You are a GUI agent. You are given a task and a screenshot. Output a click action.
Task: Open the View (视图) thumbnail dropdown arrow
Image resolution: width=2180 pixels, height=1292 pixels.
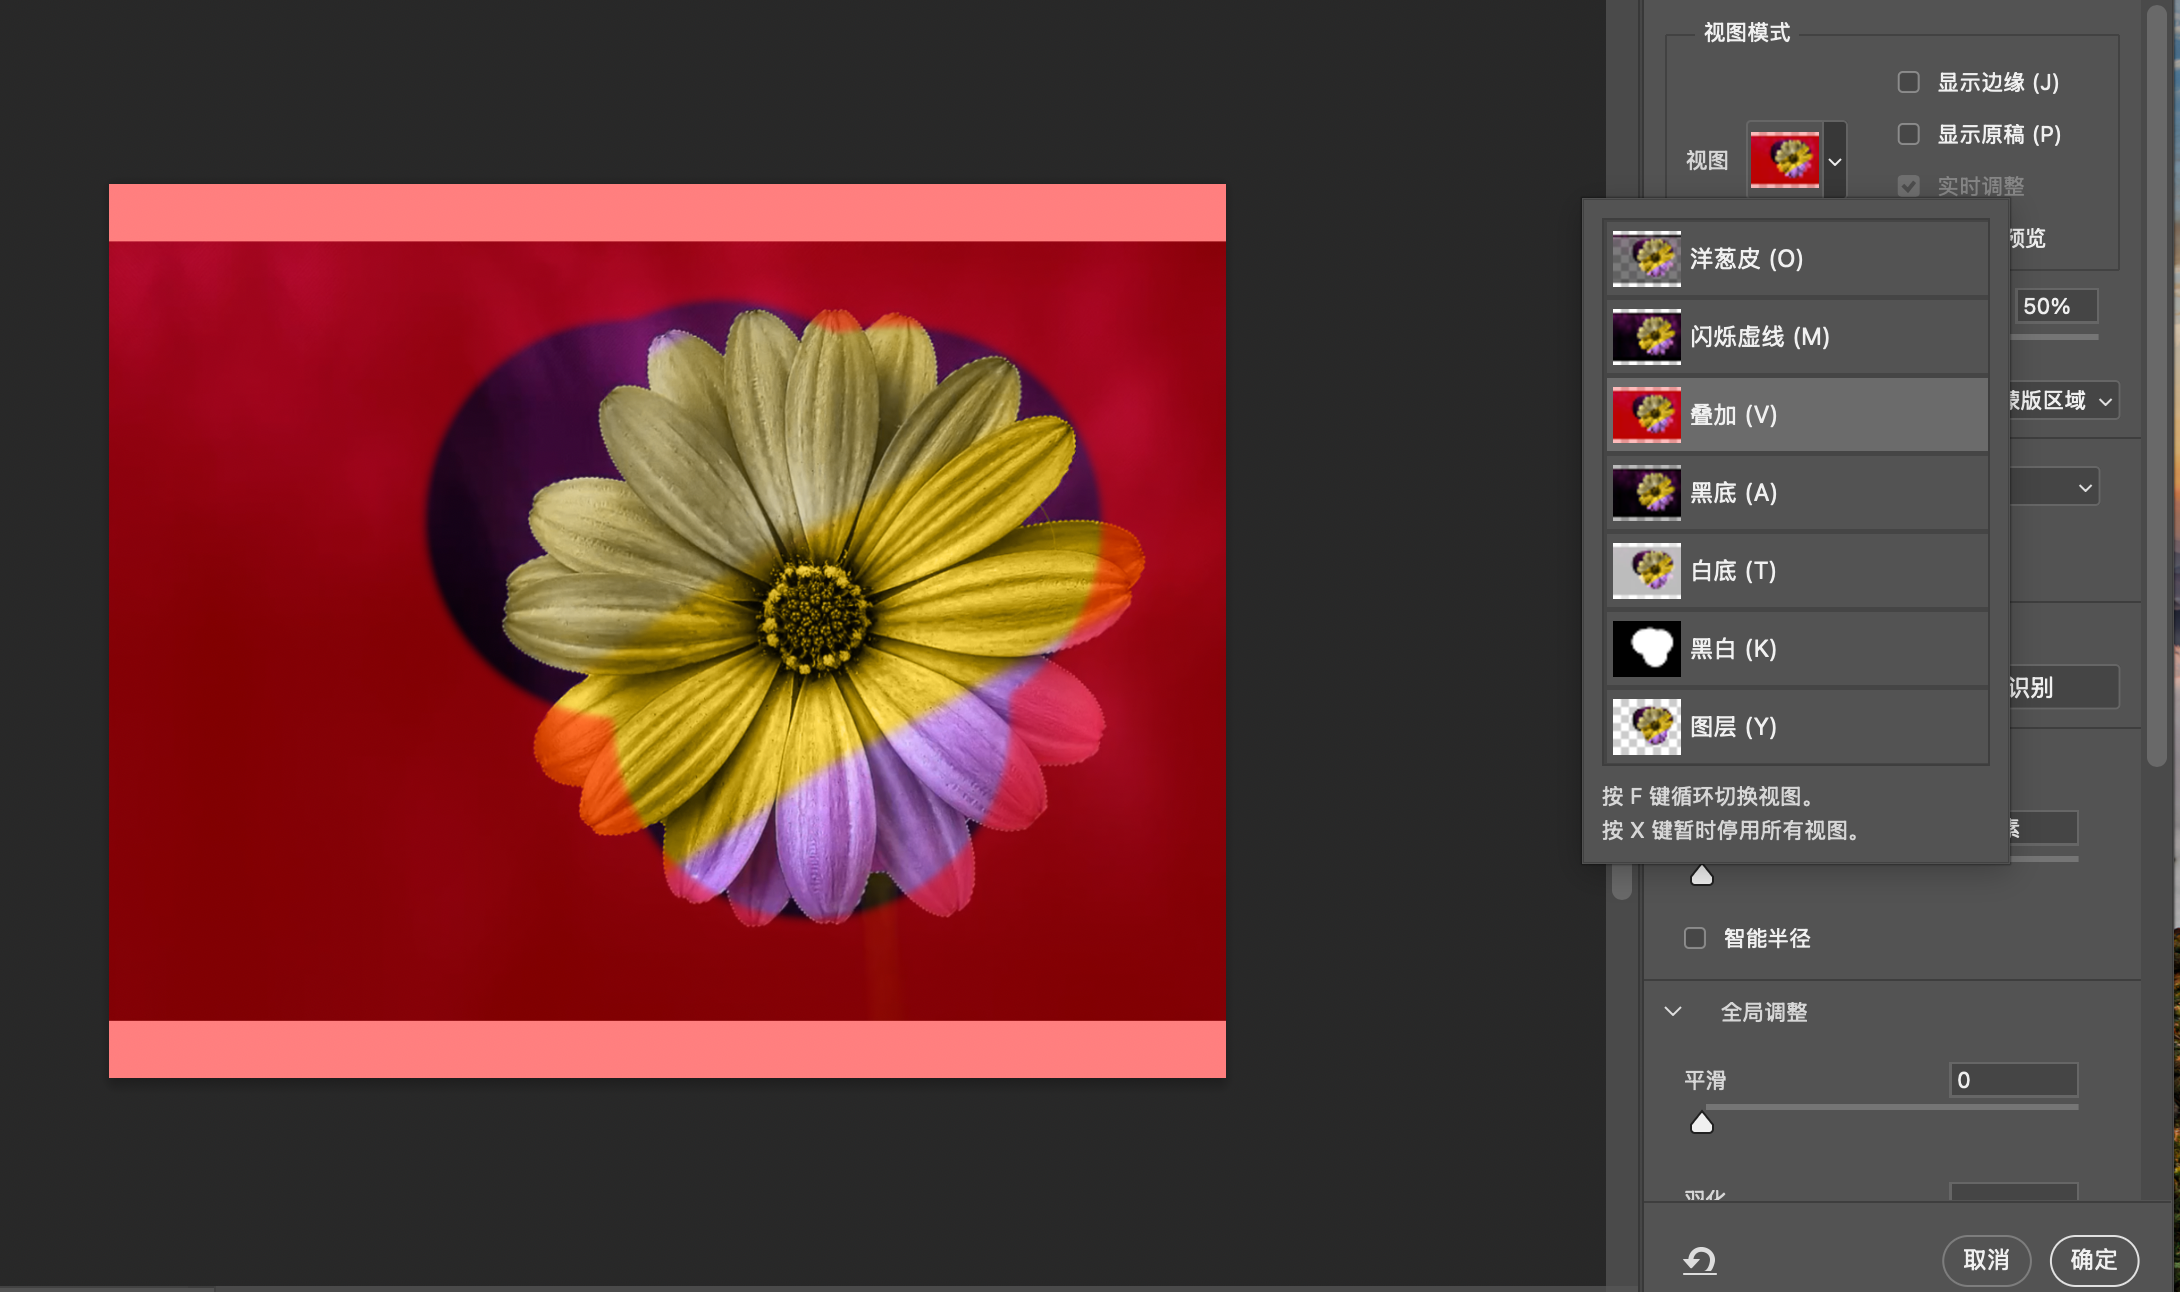point(1835,161)
